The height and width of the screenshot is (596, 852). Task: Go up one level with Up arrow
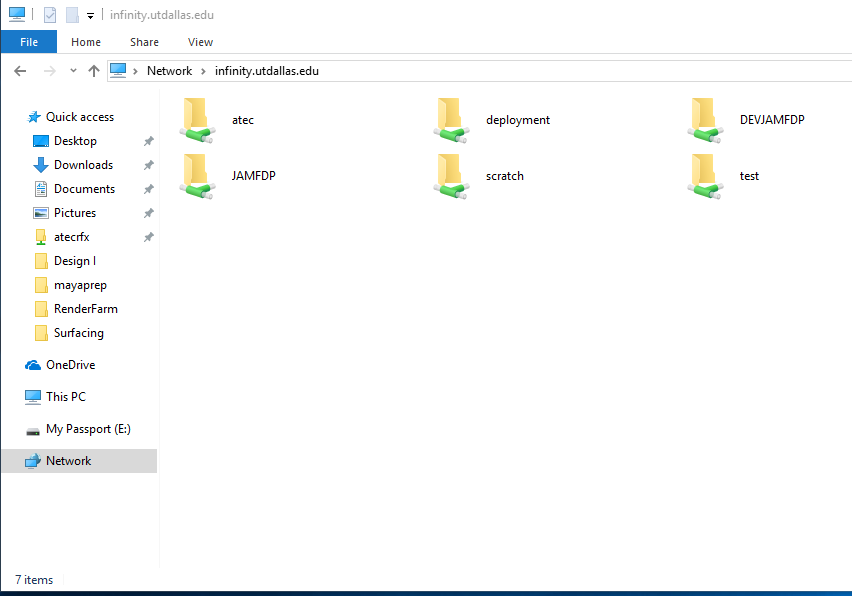94,71
